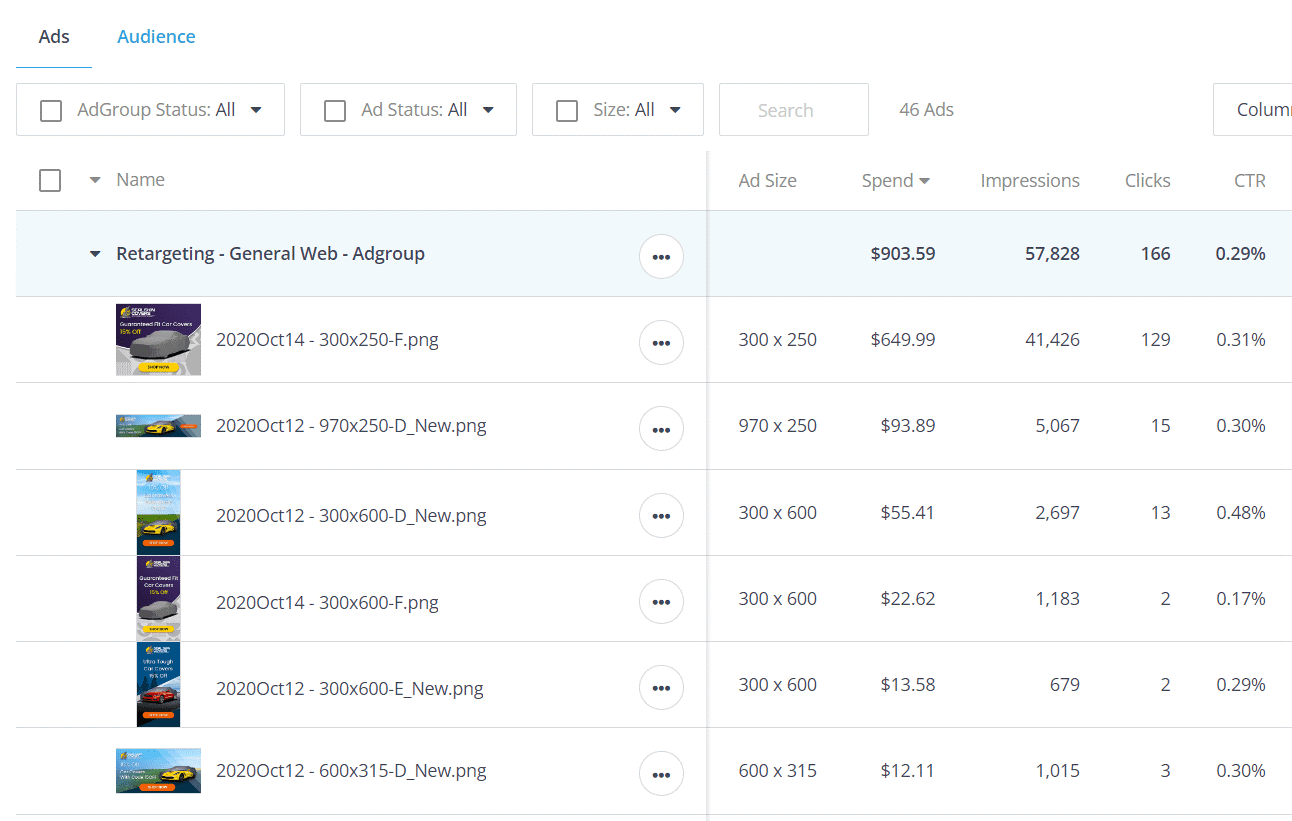The height and width of the screenshot is (821, 1292).
Task: Select ad name 2020Oct12 - 300x600-E_New.png
Action: tap(350, 689)
